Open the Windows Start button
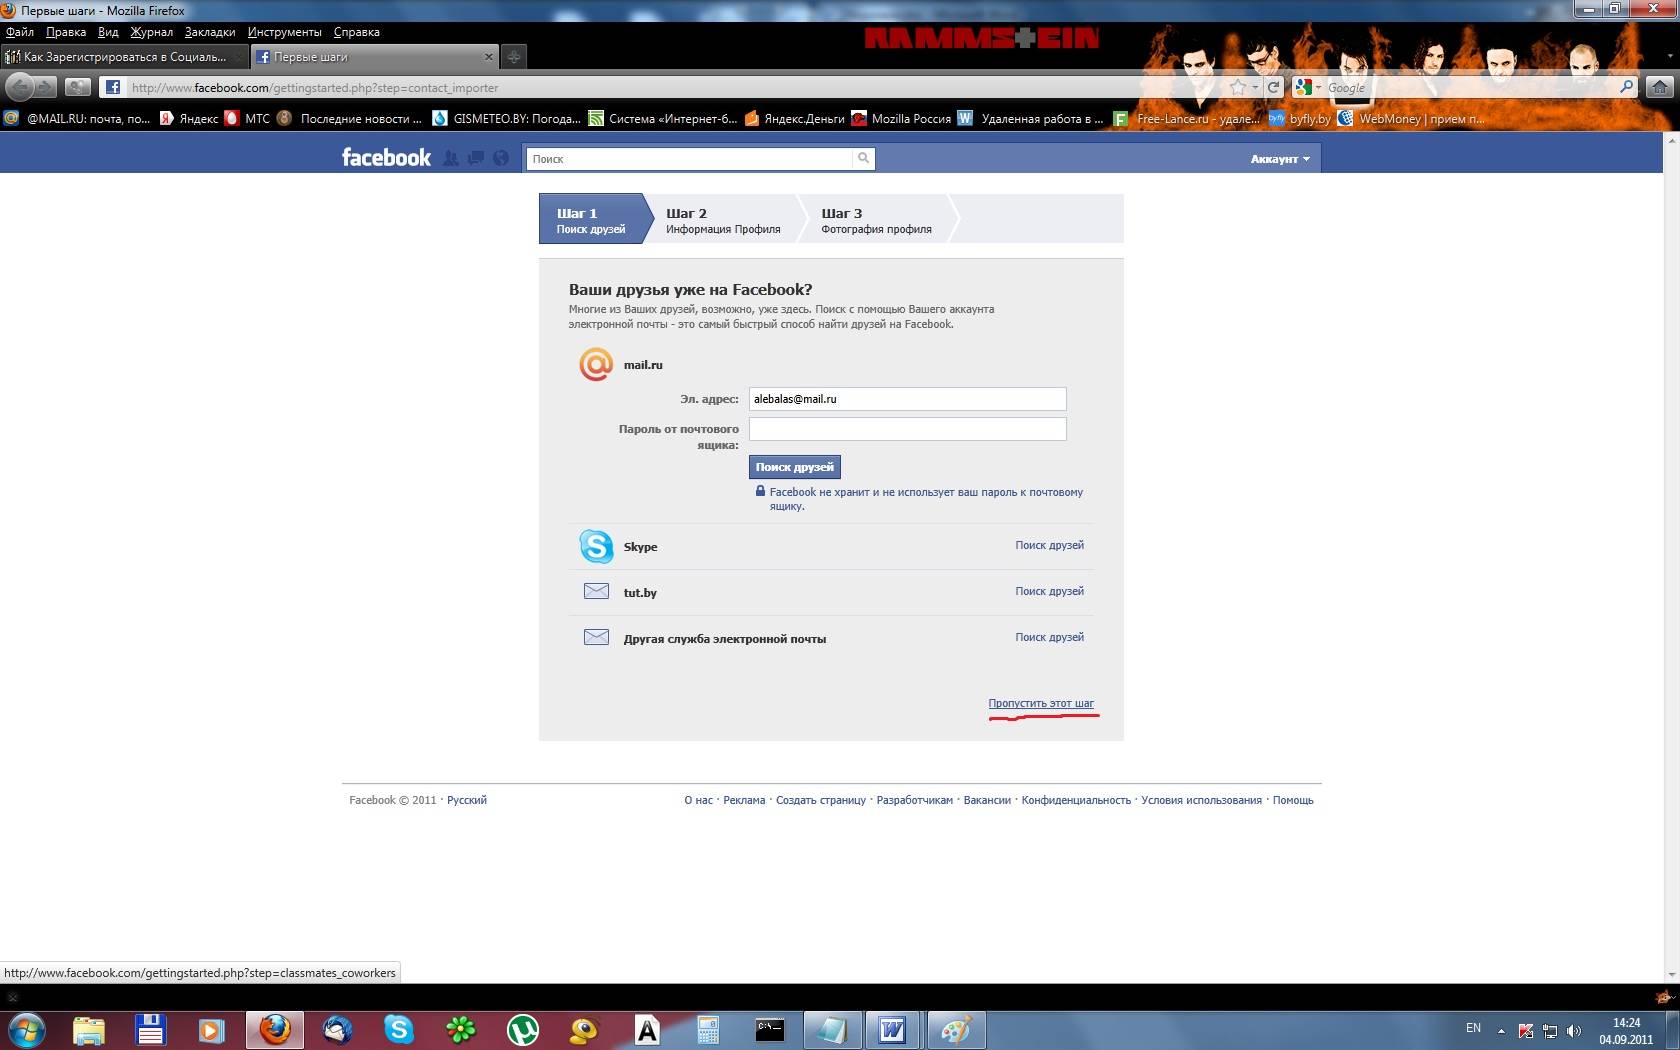This screenshot has height=1050, width=1680. (27, 1030)
